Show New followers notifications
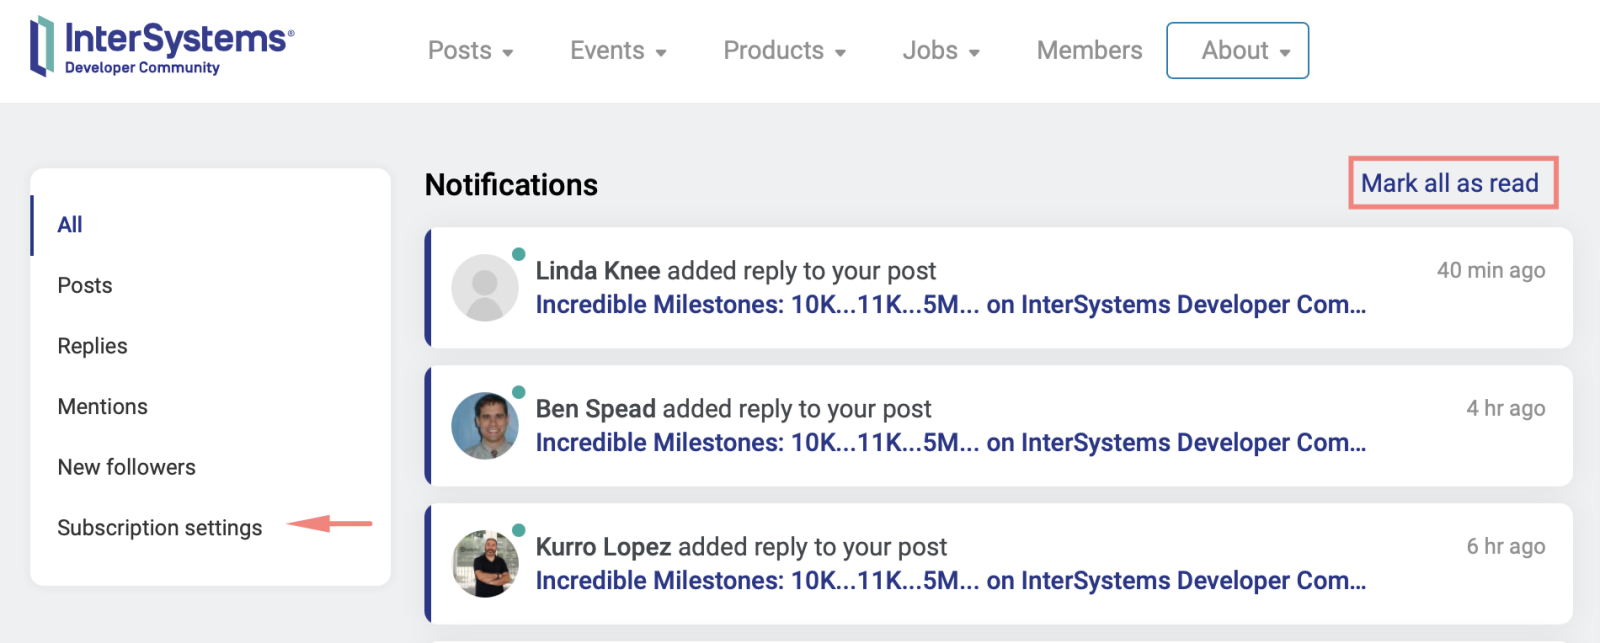Viewport: 1600px width, 643px height. [x=126, y=467]
